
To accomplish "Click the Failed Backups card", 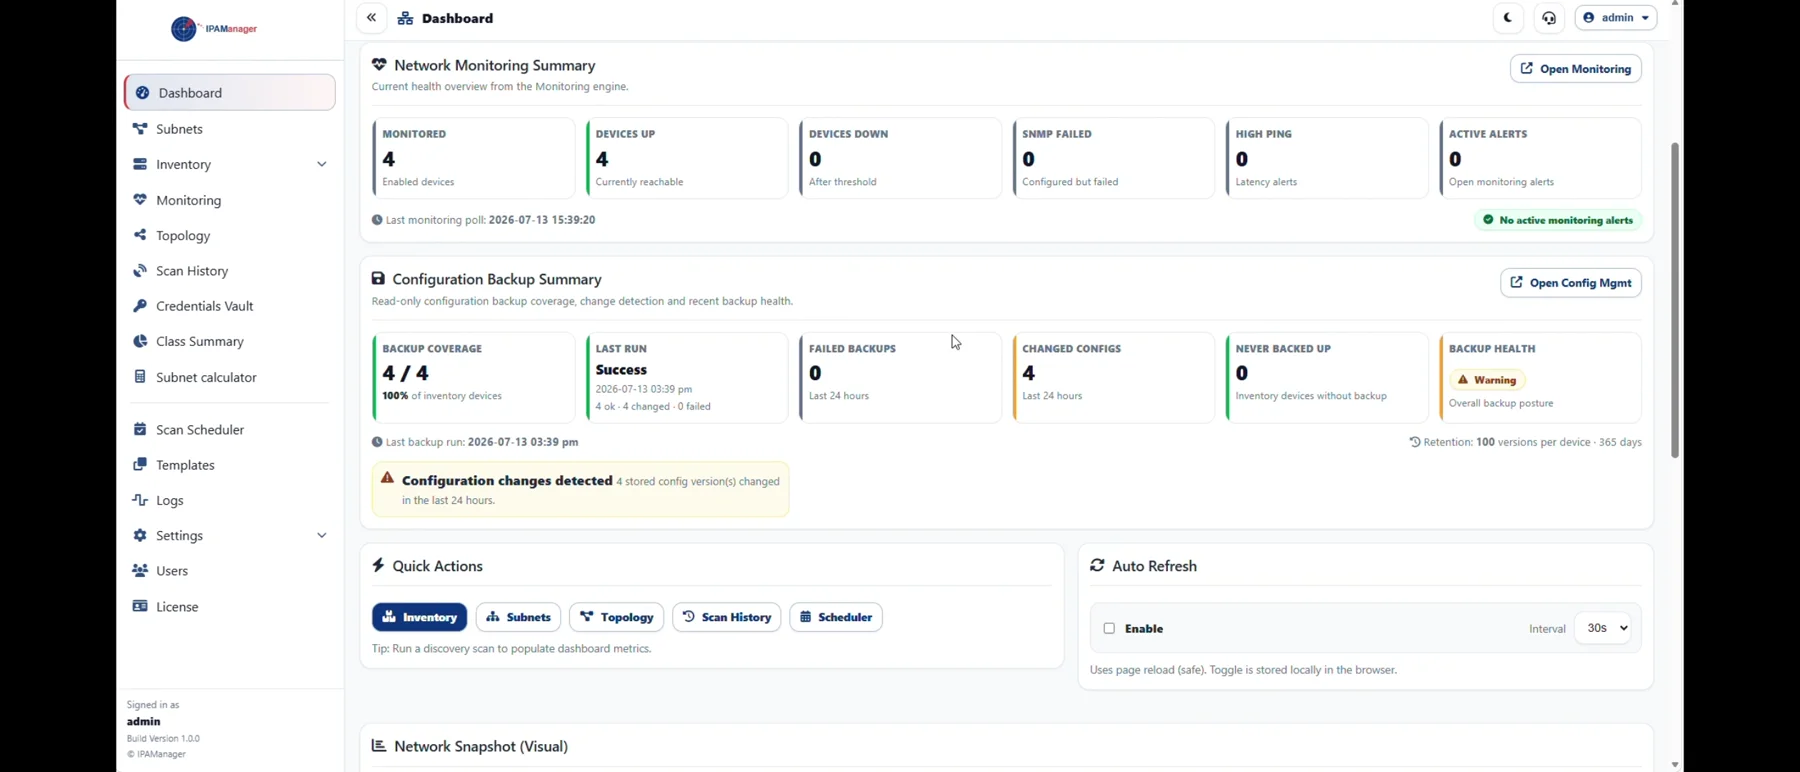I will tap(900, 378).
